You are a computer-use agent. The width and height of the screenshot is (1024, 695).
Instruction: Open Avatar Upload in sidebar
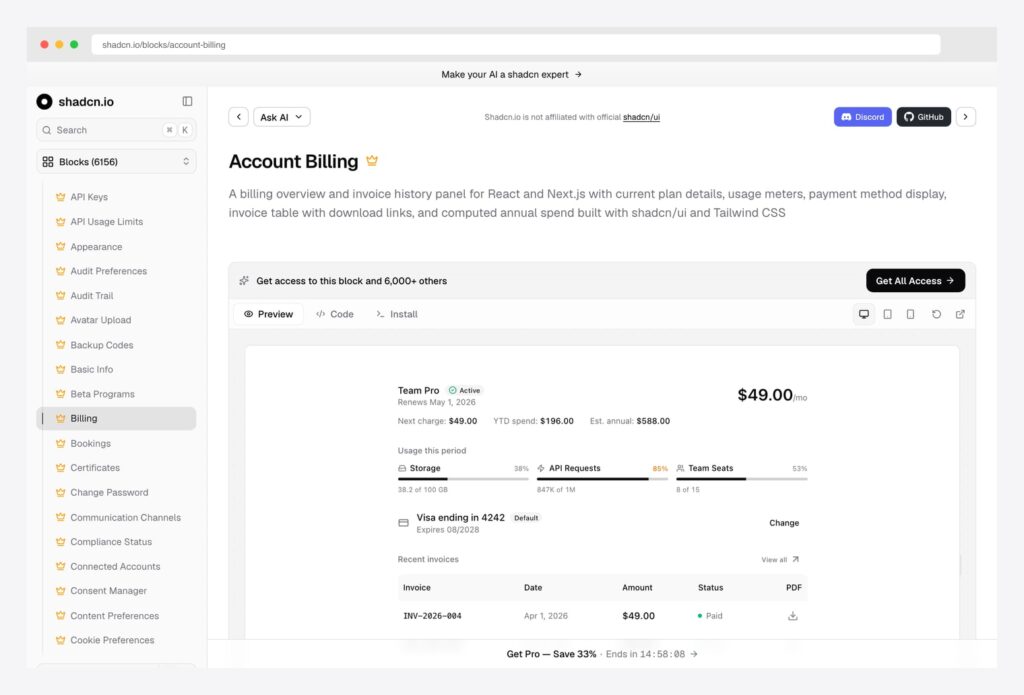[x=101, y=320]
